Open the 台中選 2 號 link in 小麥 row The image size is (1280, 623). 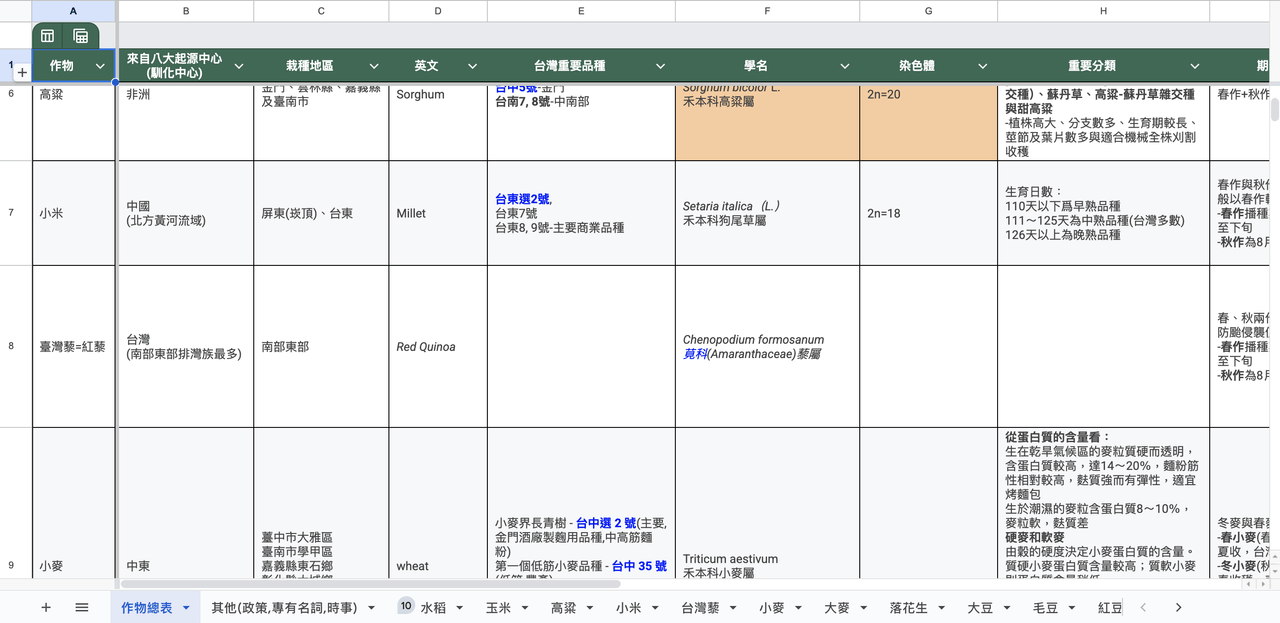(606, 522)
